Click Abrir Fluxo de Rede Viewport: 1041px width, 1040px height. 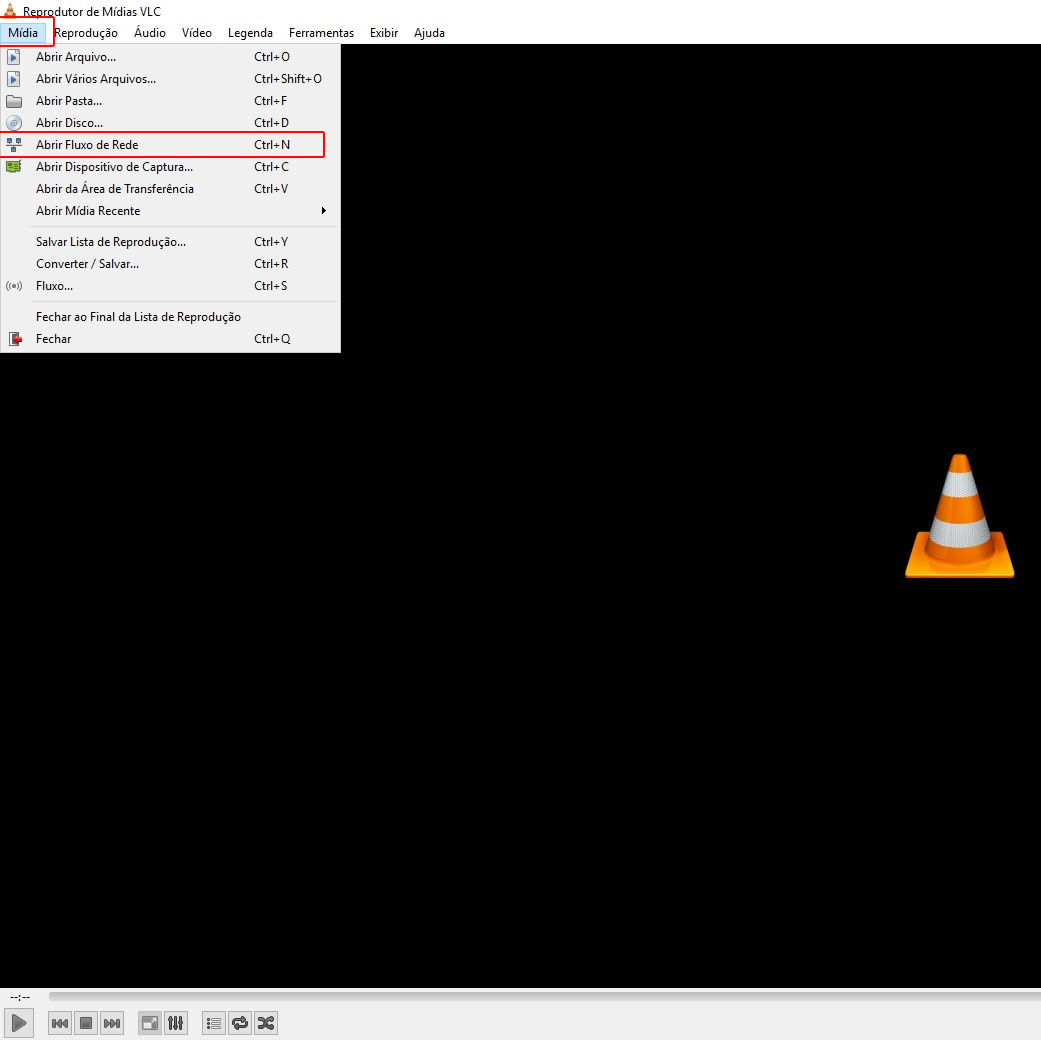point(171,145)
